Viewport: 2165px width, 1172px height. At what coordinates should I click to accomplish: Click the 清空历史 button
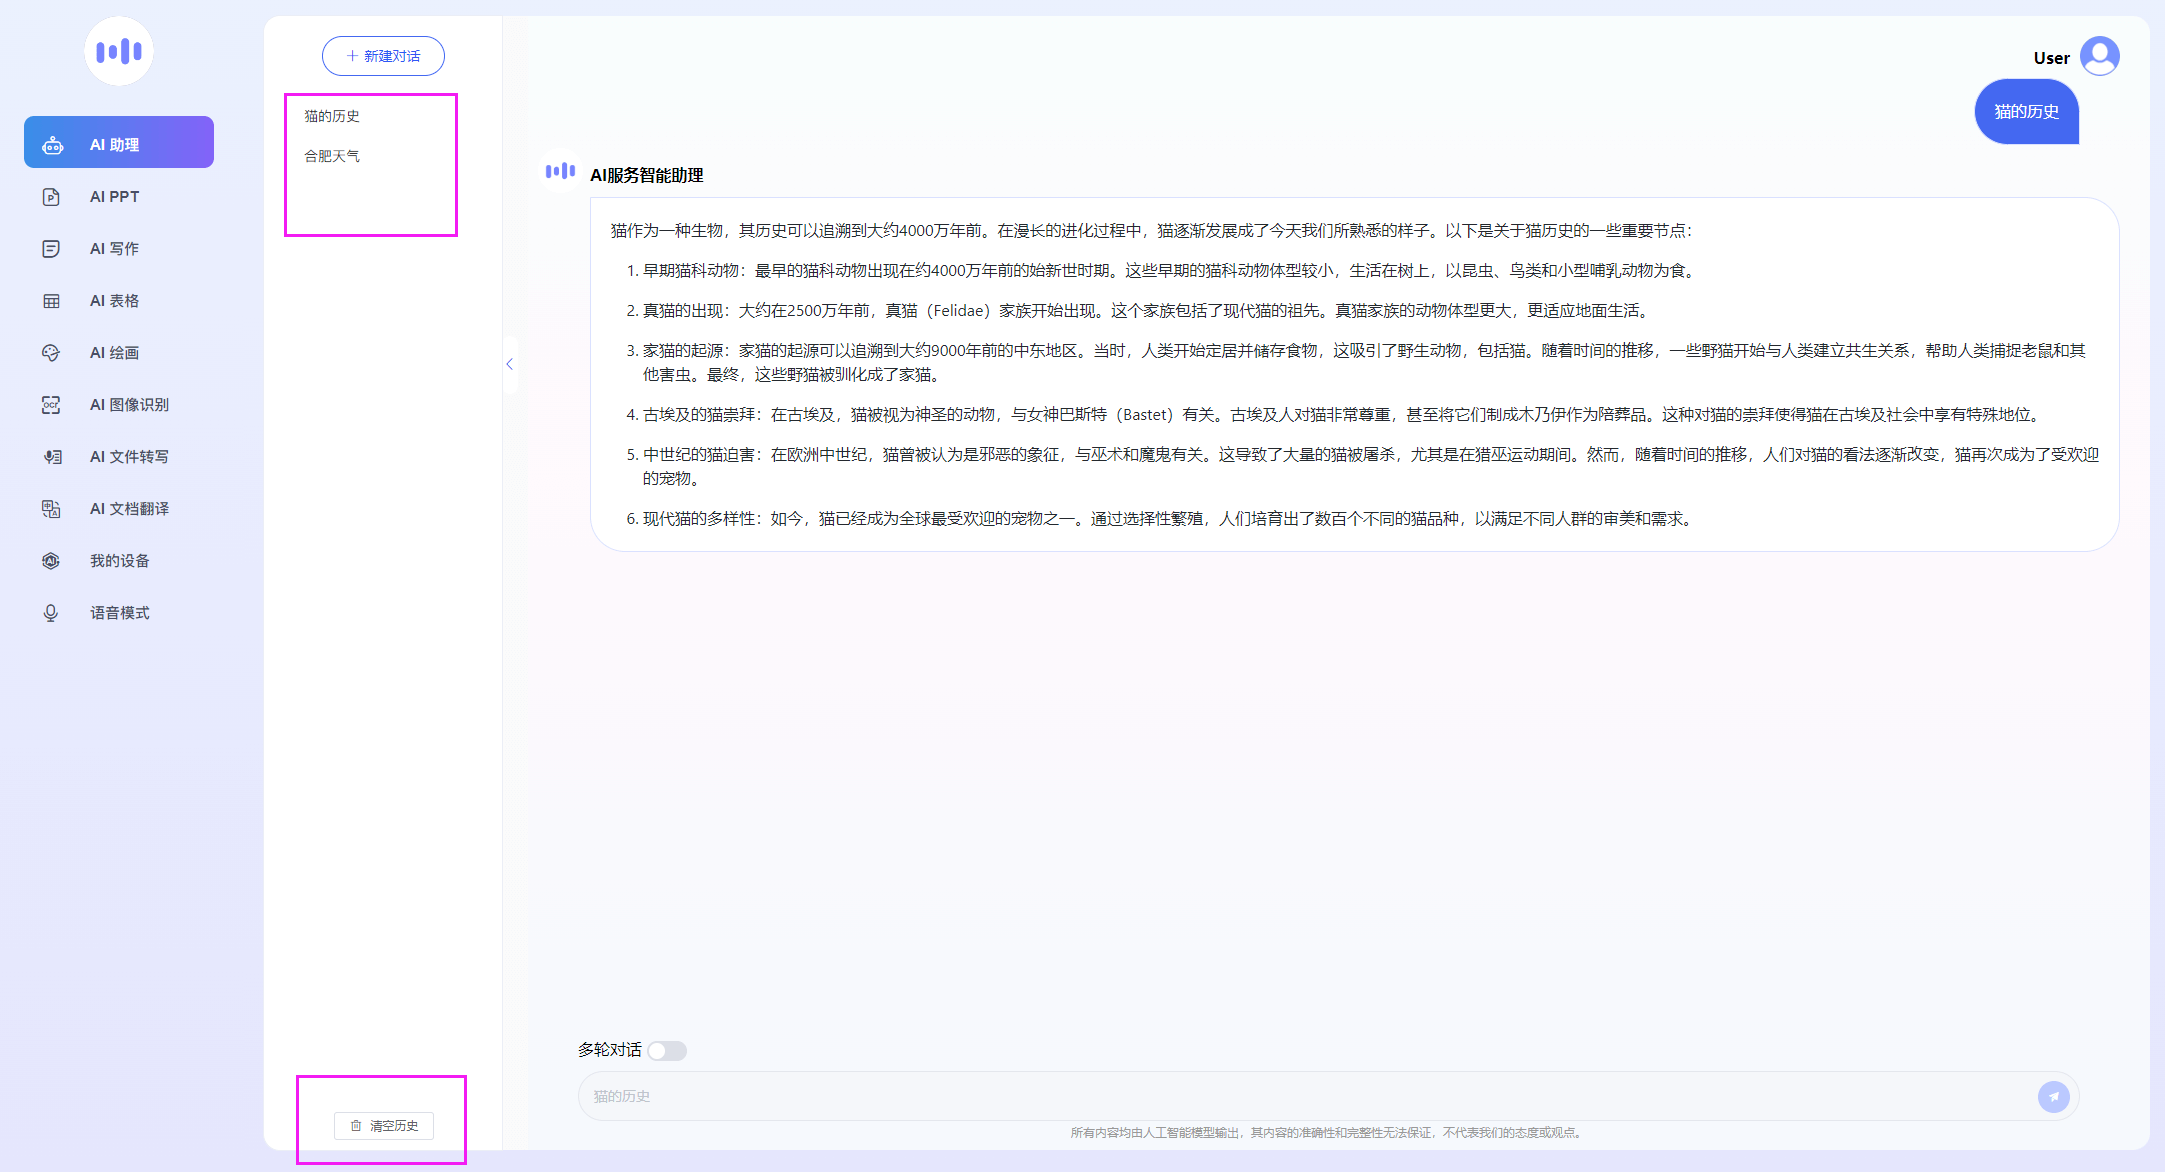pos(384,1126)
